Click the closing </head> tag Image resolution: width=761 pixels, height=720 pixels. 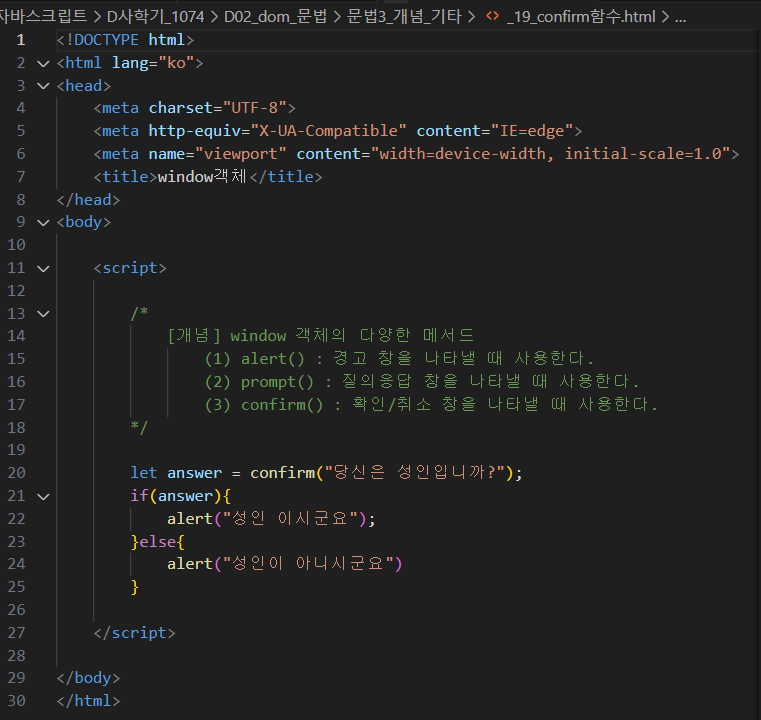pos(88,200)
